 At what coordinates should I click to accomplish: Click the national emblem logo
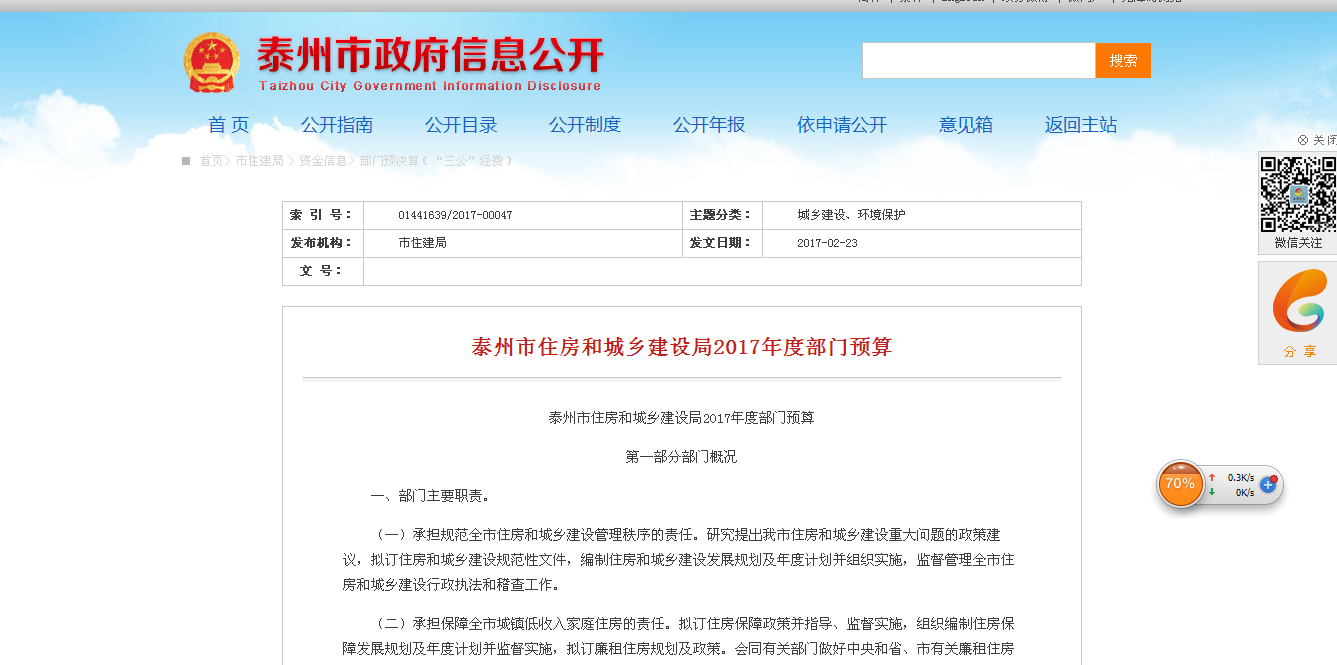tap(212, 63)
